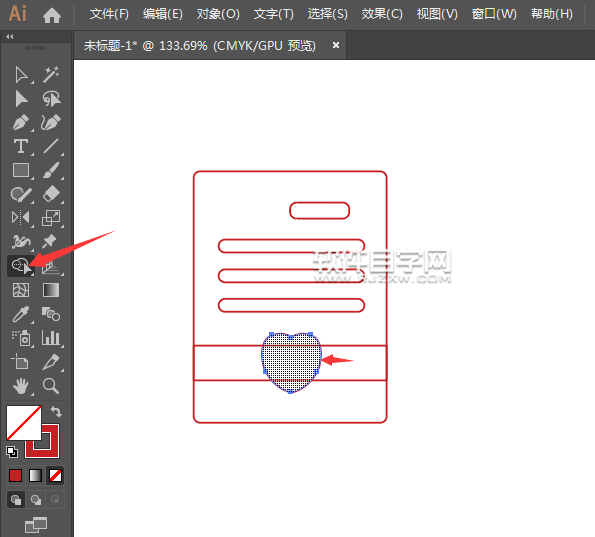Viewport: 595px width, 537px height.
Task: Click the bottom long rounded bar outline
Action: tap(291, 306)
